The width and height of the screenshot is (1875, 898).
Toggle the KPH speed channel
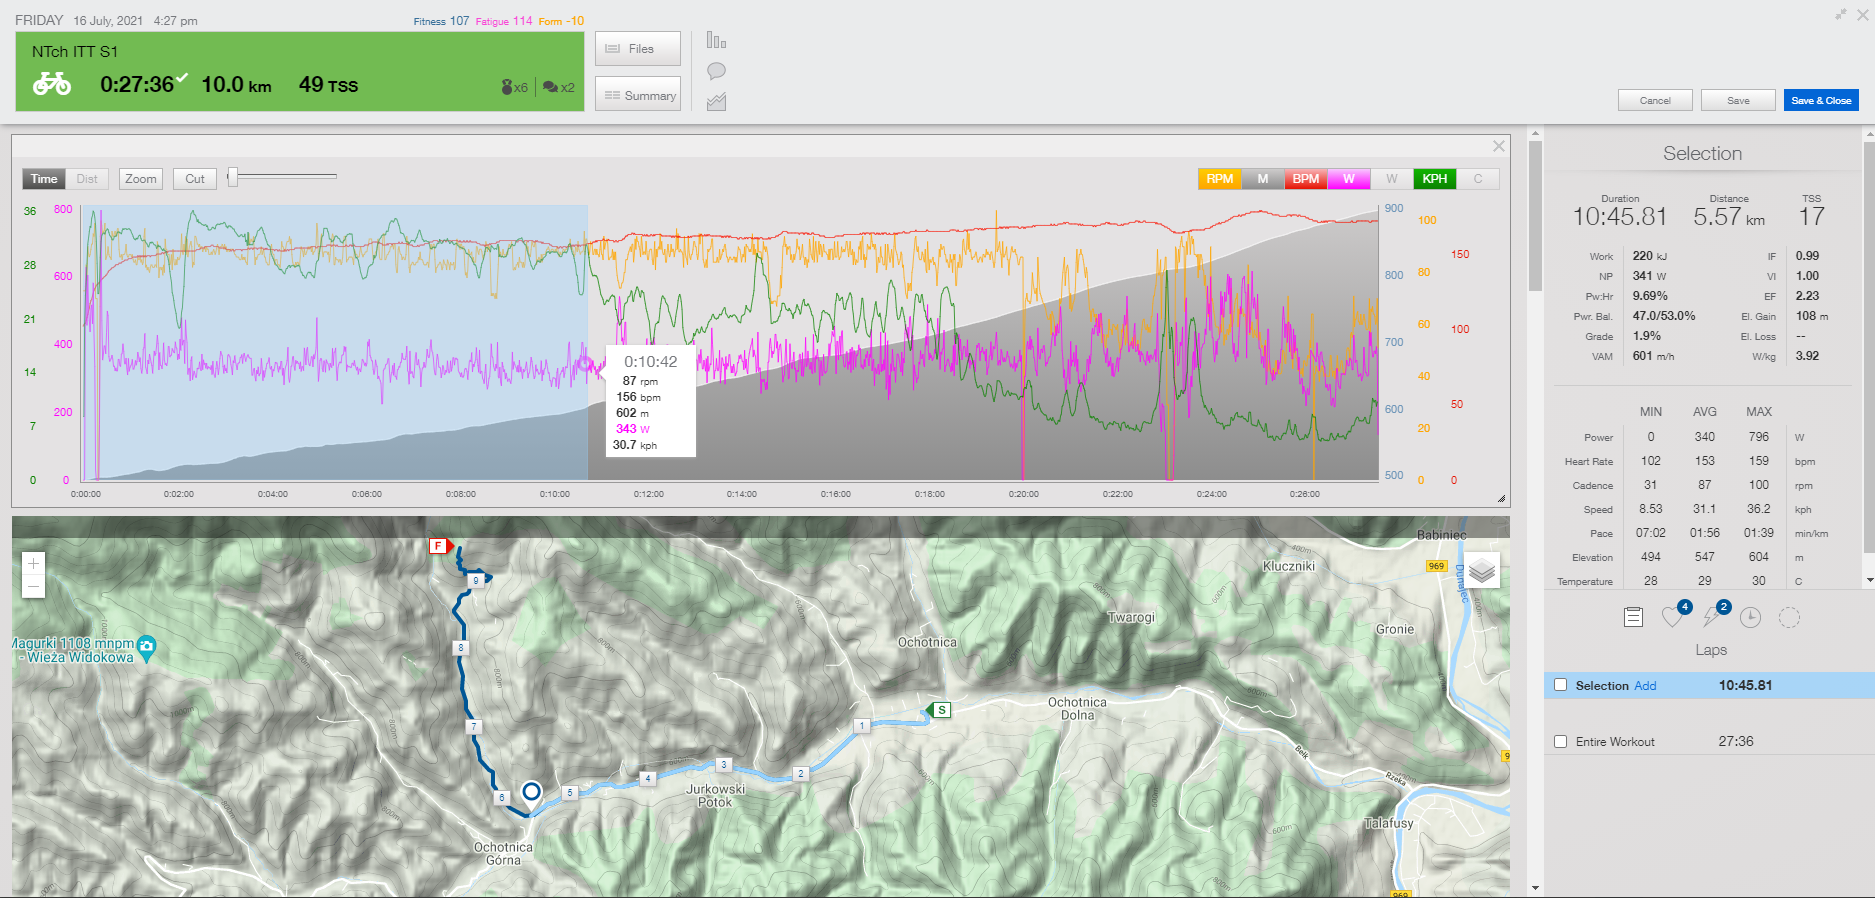(x=1434, y=179)
